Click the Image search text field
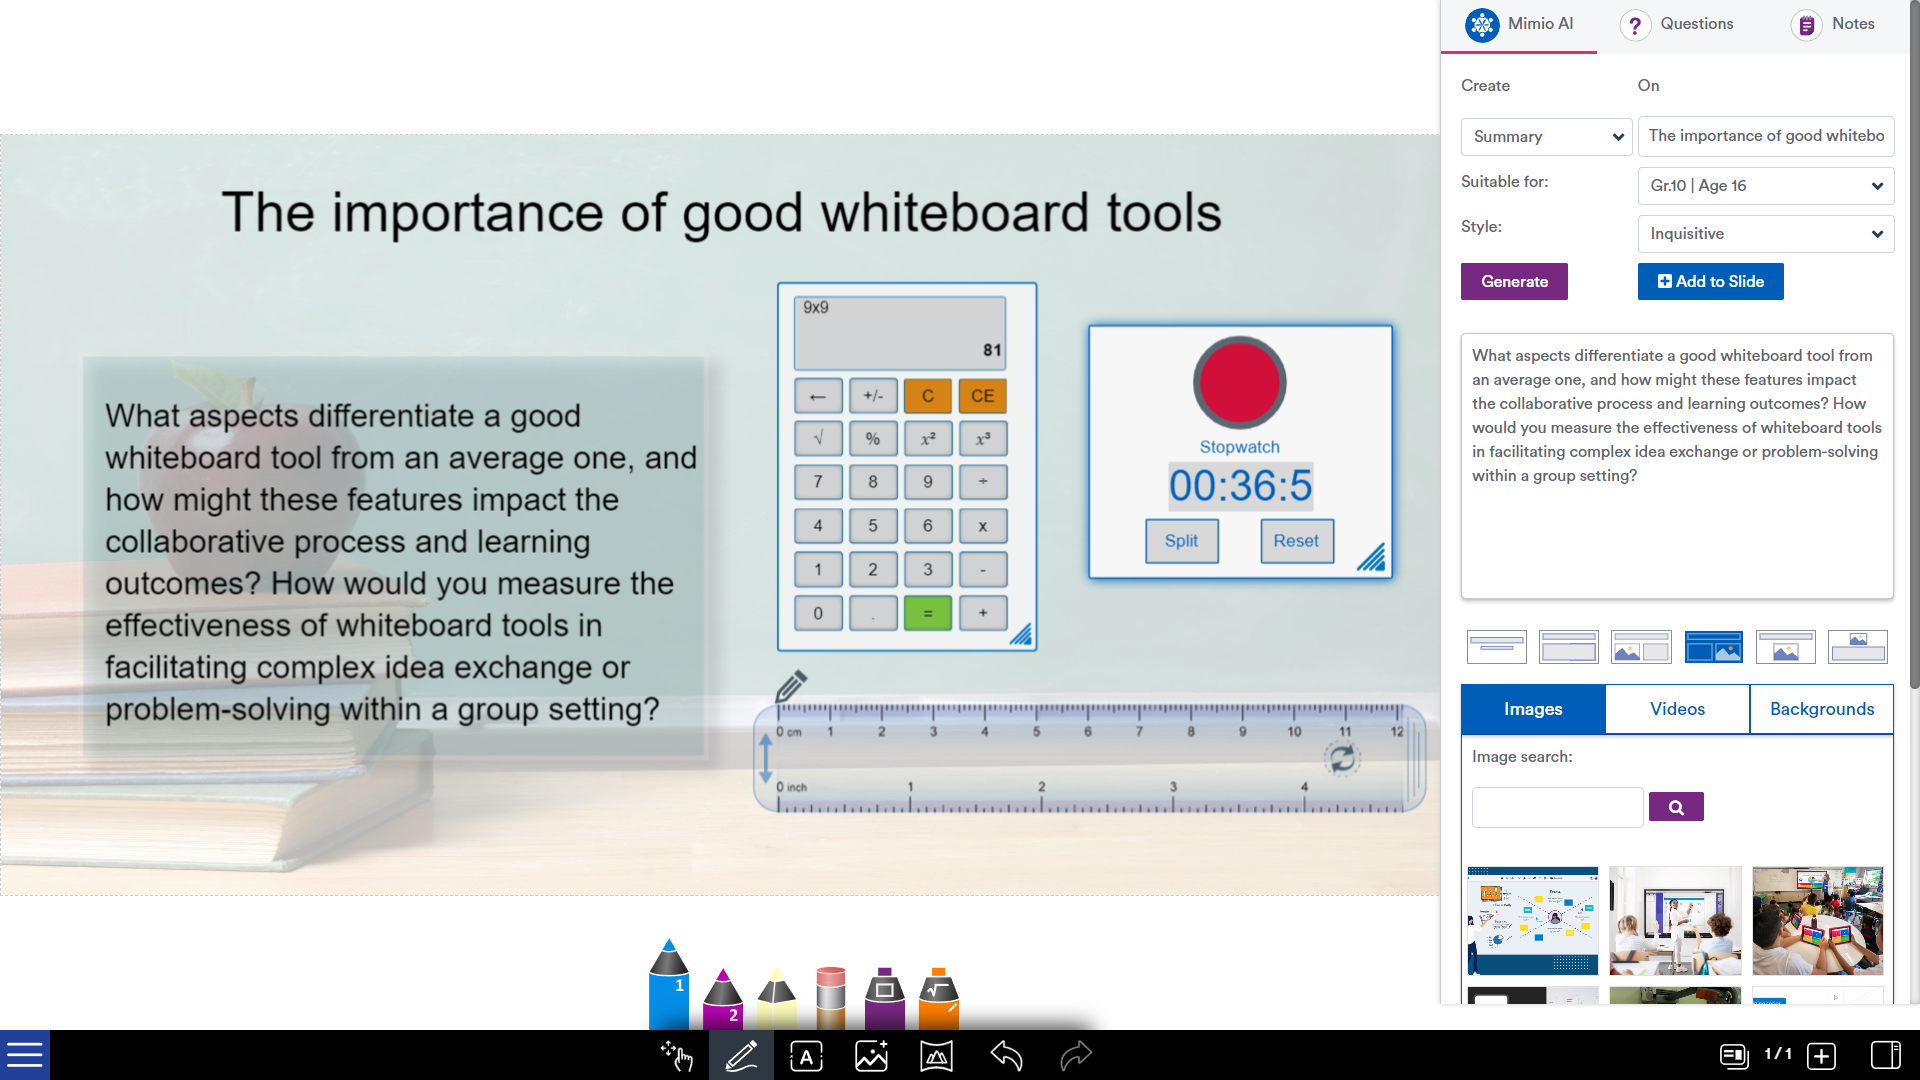 click(1557, 807)
